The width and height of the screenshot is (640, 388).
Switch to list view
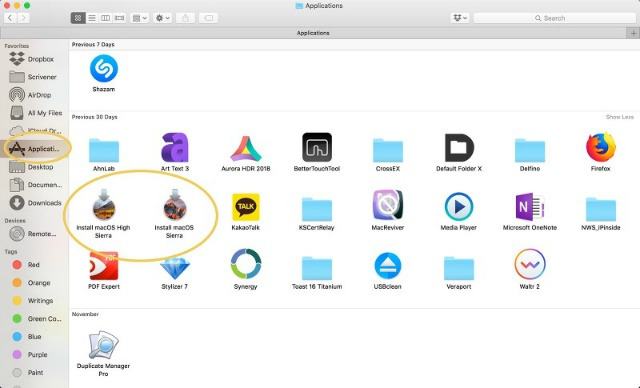(x=92, y=18)
